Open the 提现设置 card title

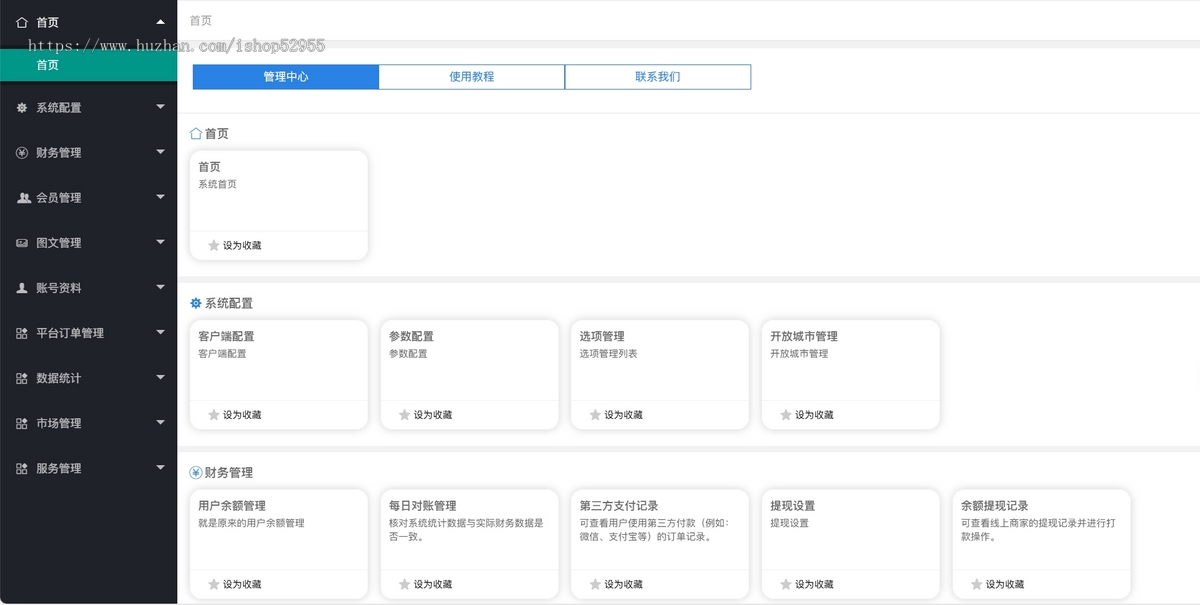(x=793, y=506)
